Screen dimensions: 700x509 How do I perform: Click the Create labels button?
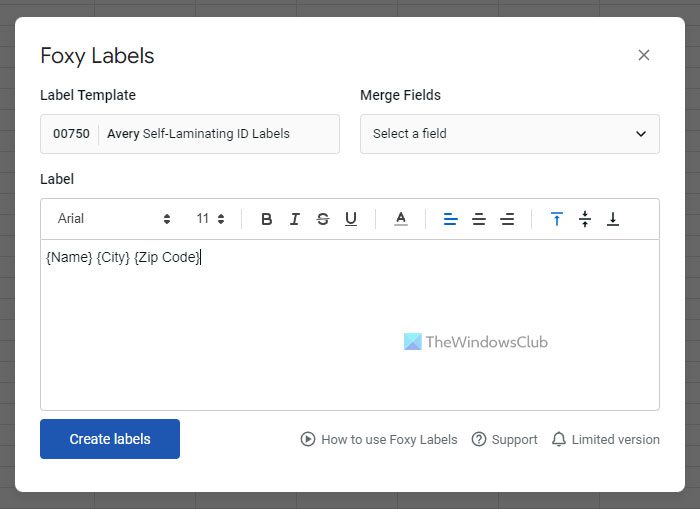(x=110, y=439)
